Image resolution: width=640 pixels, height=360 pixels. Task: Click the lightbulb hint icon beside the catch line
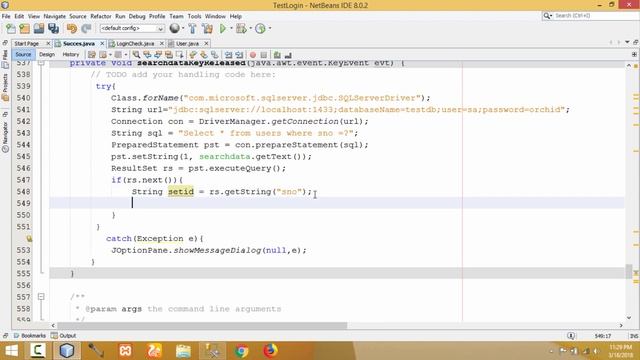click(29, 238)
